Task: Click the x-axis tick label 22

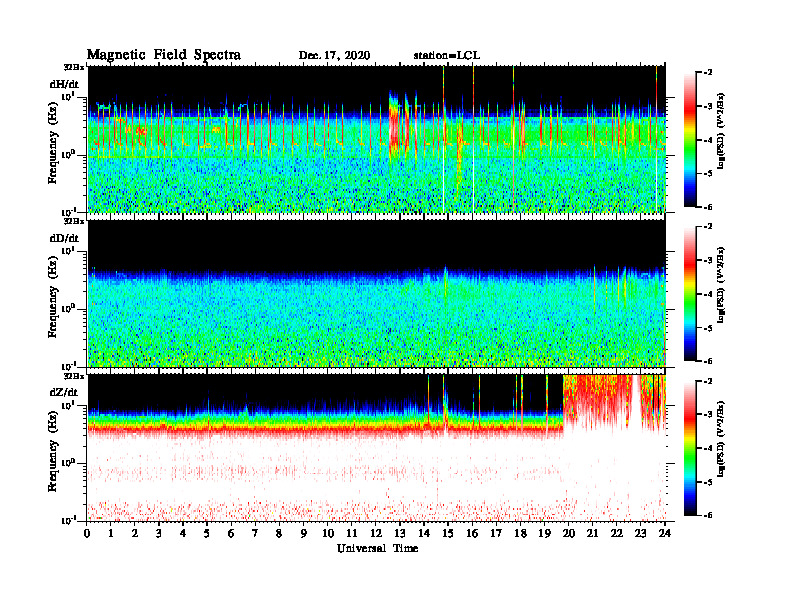Action: (x=616, y=534)
